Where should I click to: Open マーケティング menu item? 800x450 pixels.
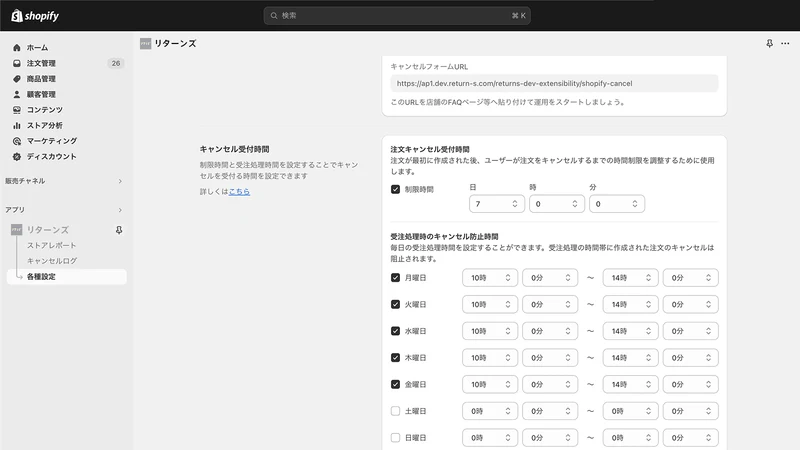52,141
